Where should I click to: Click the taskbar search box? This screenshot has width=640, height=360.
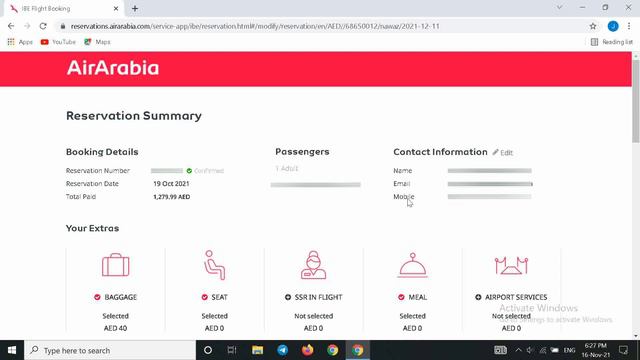coord(110,350)
